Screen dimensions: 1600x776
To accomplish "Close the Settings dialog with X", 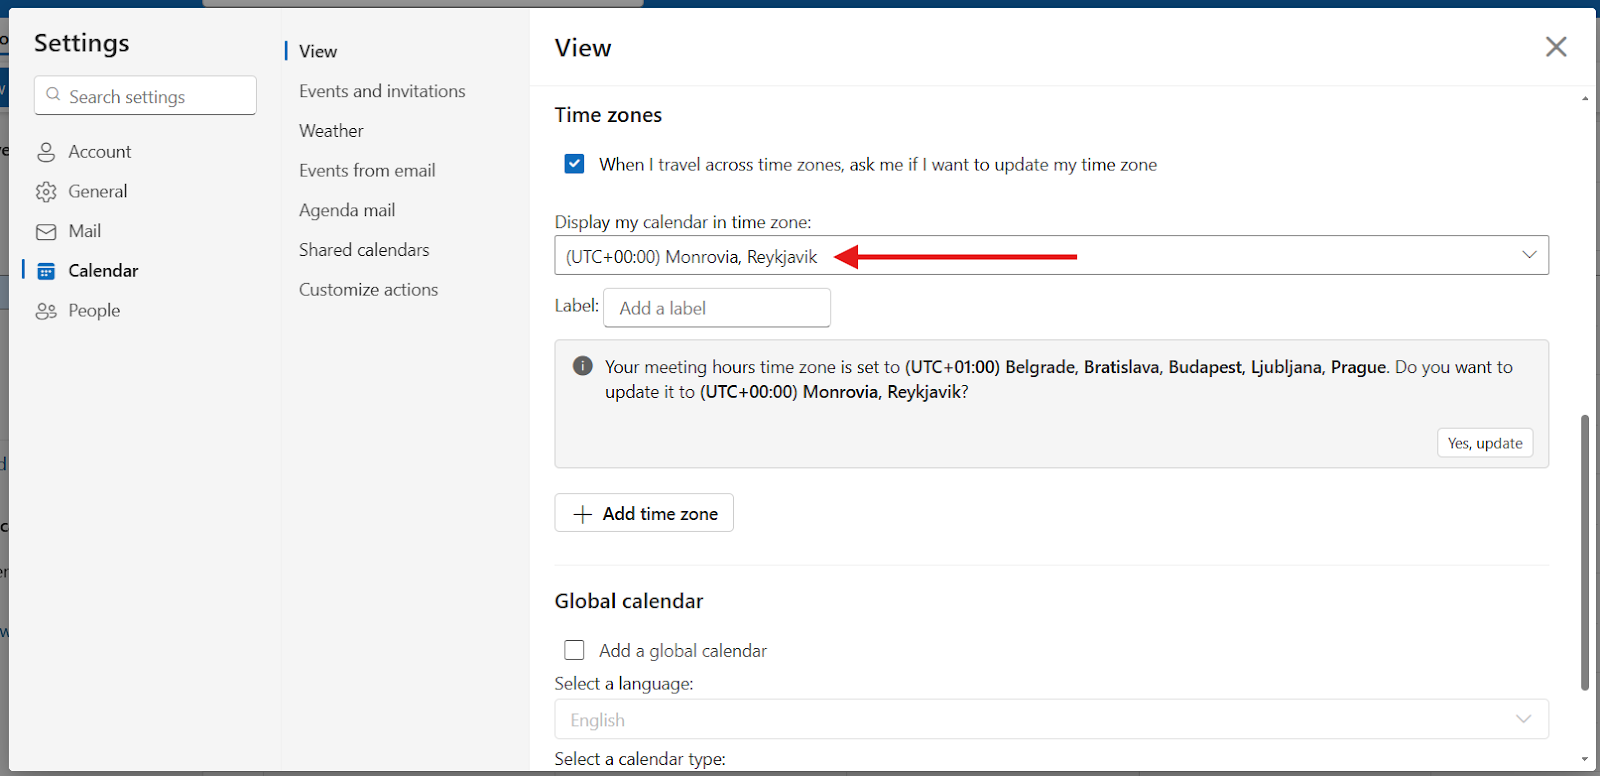I will pyautogui.click(x=1555, y=47).
